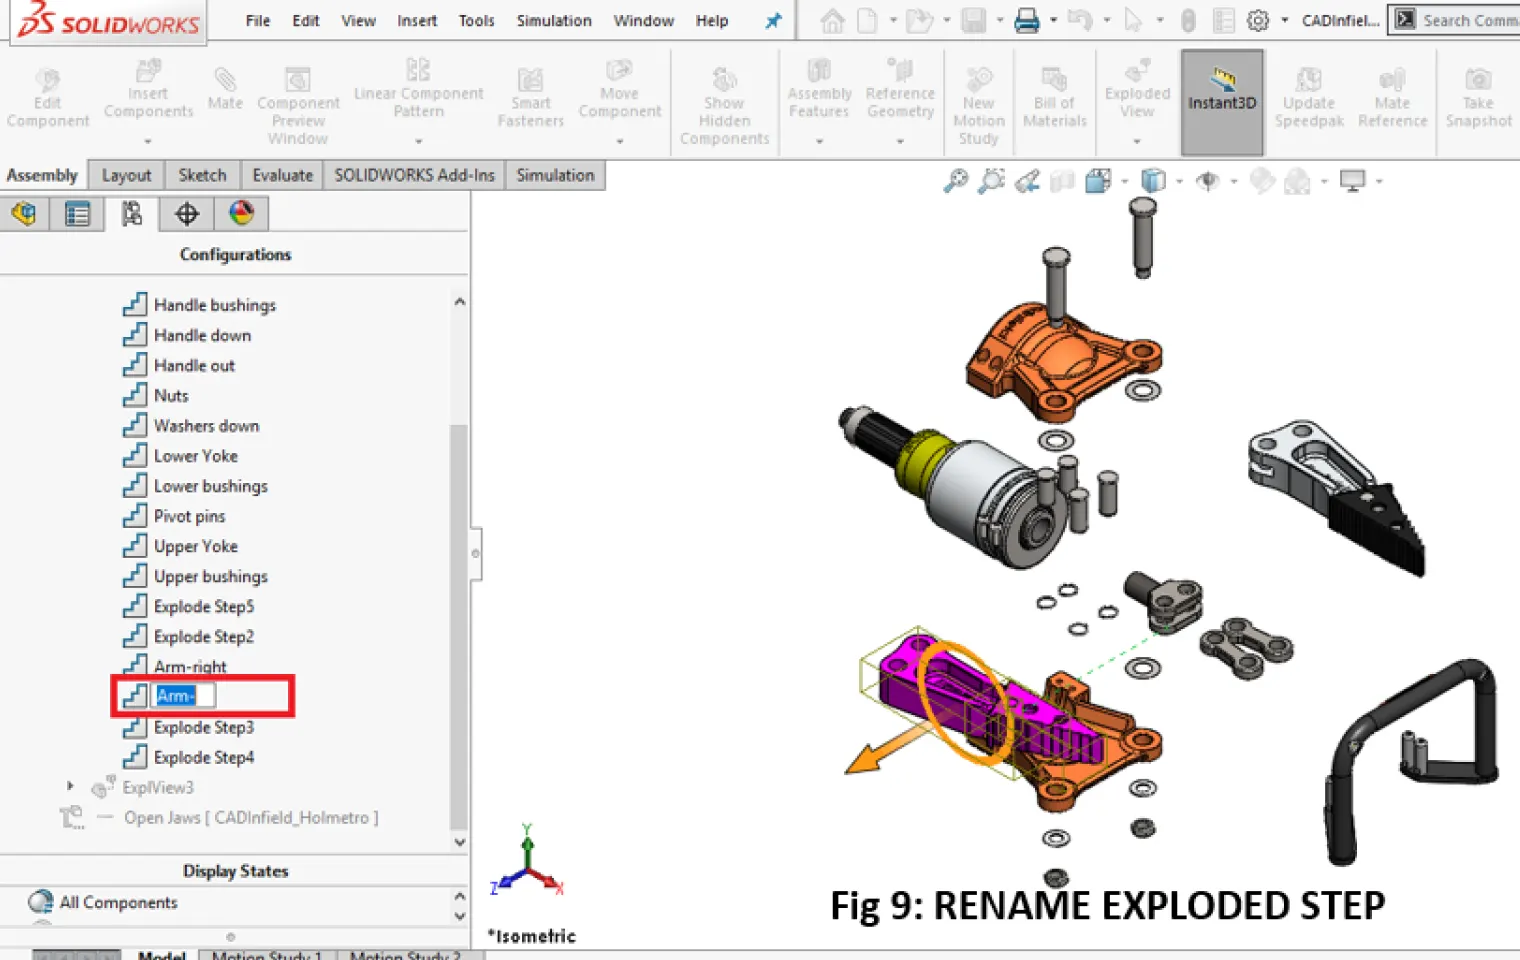Screen dimensions: 1520x960
Task: Click the Hide/Show Items eye icon
Action: tap(1208, 181)
